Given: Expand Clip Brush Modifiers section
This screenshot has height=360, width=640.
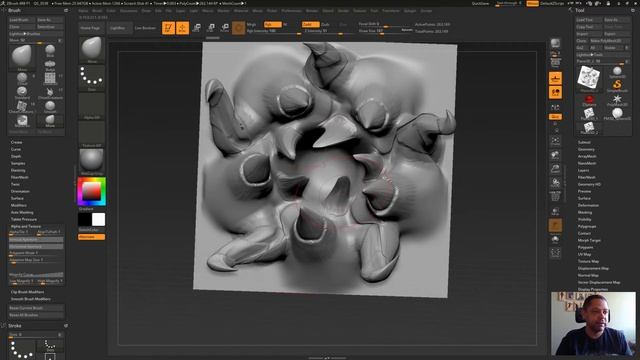Looking at the screenshot, I should point(27,292).
